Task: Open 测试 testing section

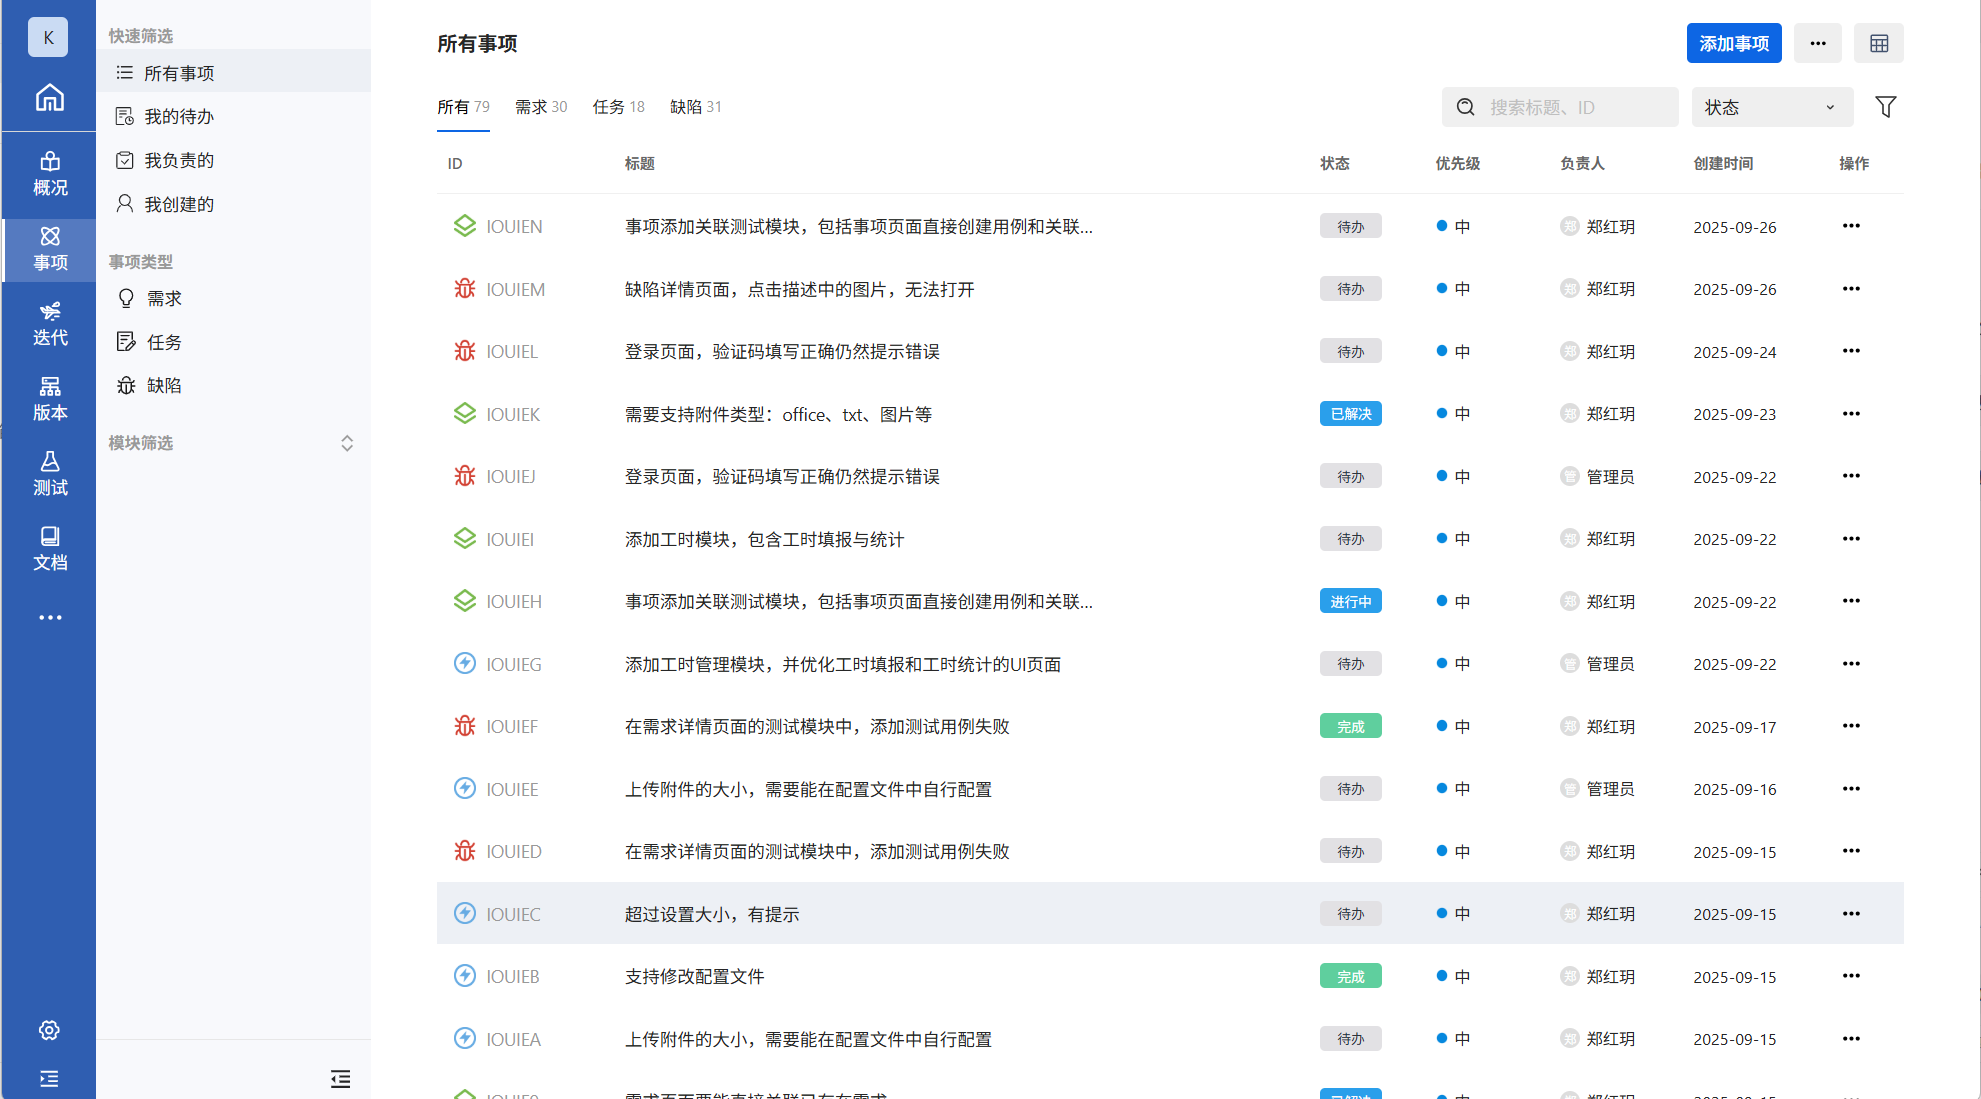Action: tap(49, 474)
